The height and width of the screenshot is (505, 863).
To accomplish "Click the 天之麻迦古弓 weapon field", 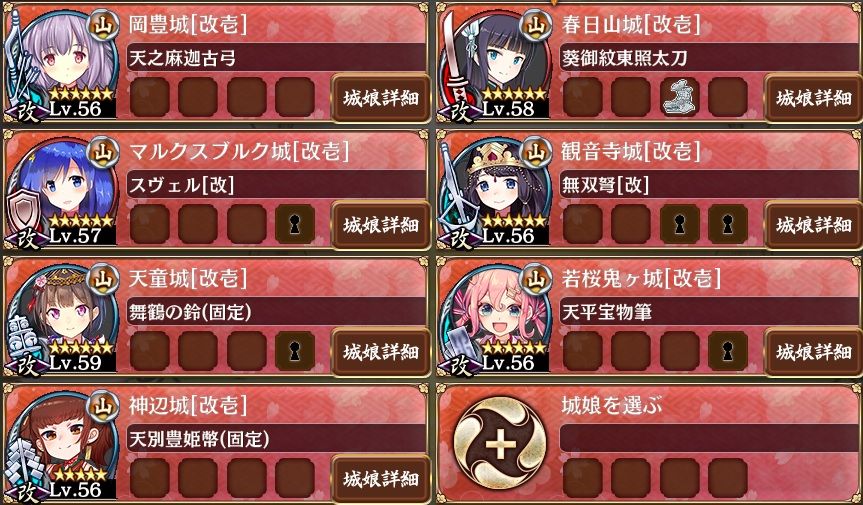I will pyautogui.click(x=276, y=57).
